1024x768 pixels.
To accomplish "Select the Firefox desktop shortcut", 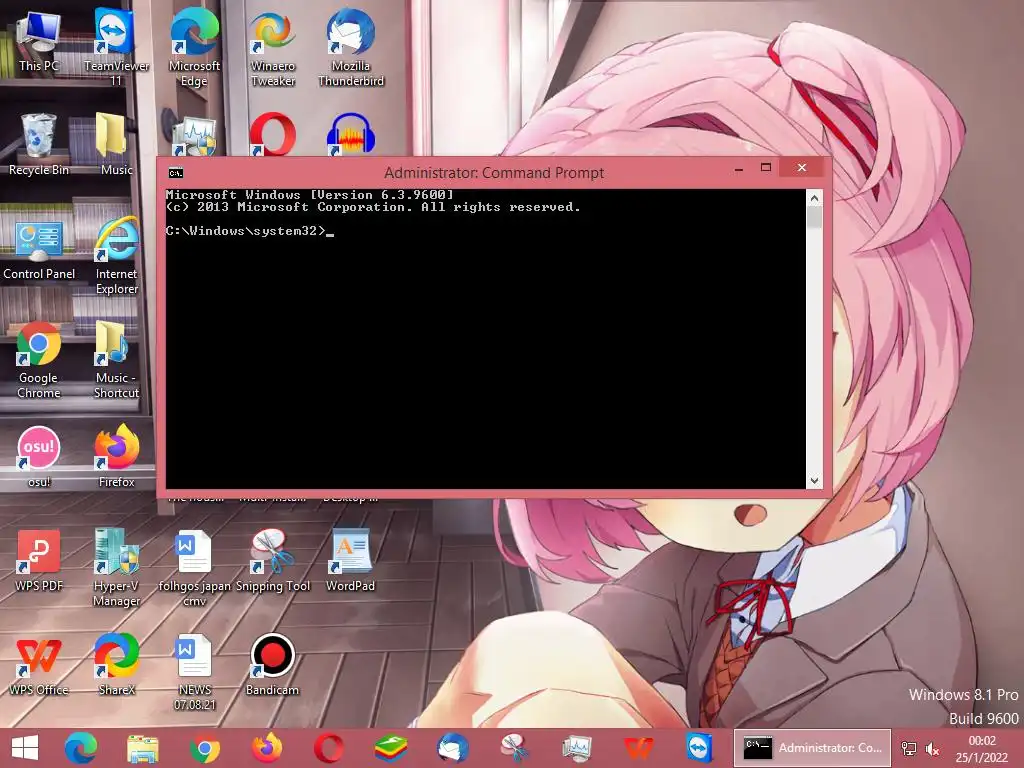I will [116, 456].
